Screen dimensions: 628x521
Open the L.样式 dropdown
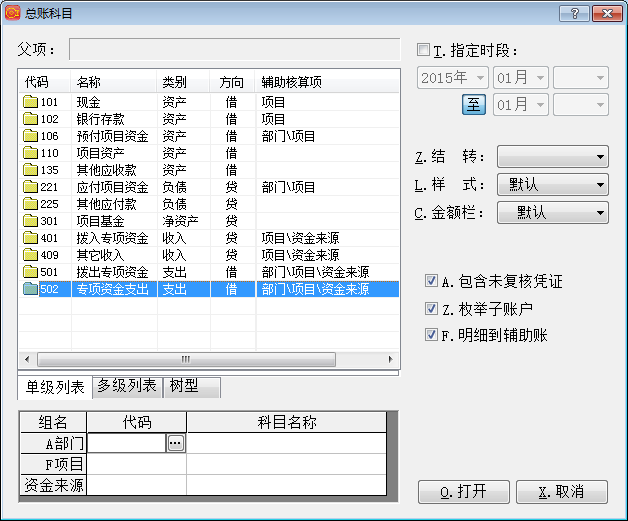[x=553, y=184]
